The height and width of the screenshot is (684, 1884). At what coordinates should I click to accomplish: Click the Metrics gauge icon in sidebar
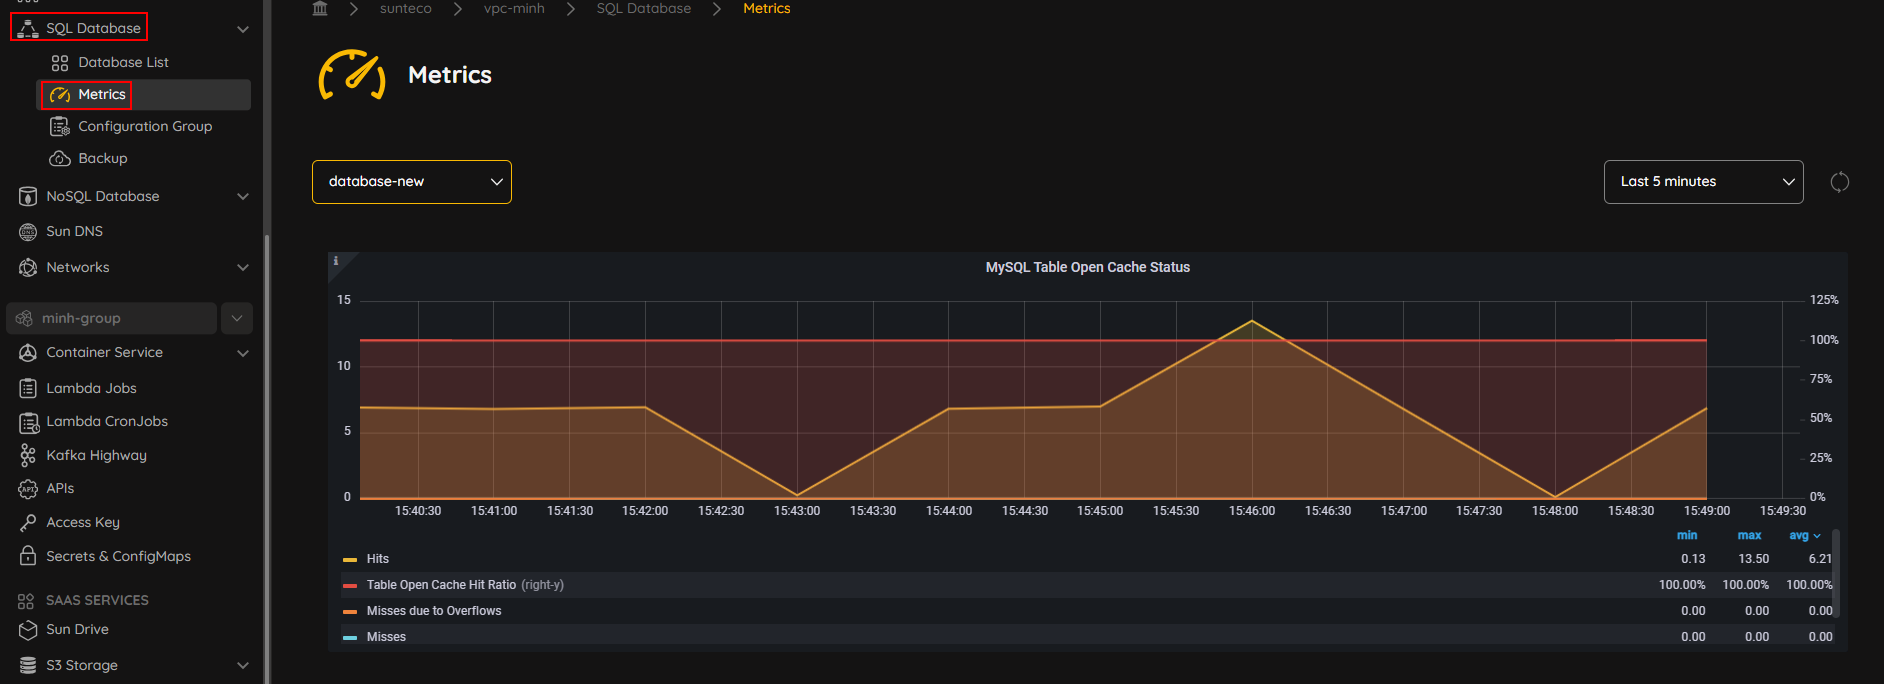tap(60, 95)
